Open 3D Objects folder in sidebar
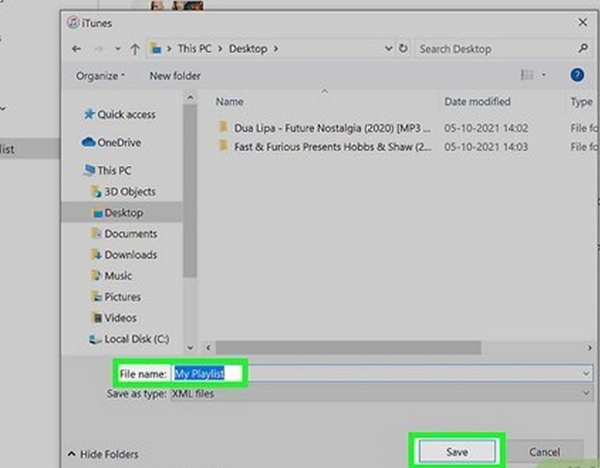600x468 pixels. pos(123,191)
